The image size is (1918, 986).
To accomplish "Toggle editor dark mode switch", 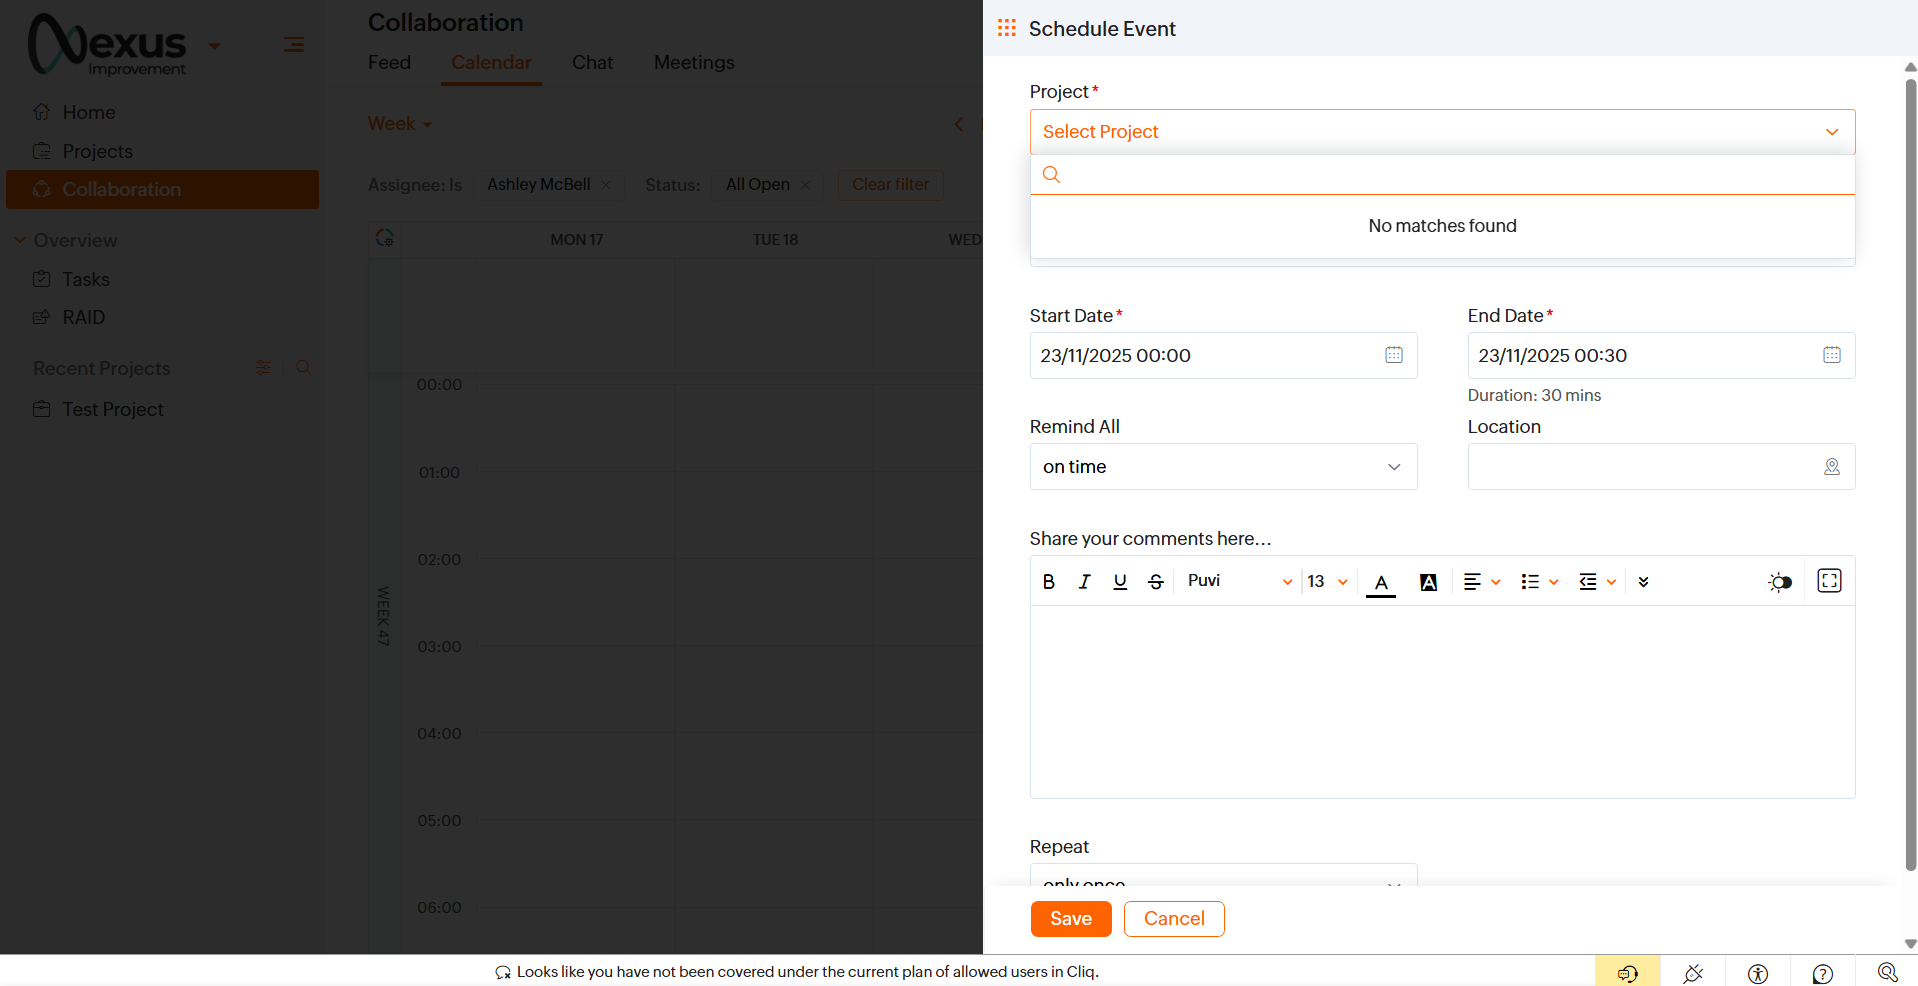I will [1780, 582].
